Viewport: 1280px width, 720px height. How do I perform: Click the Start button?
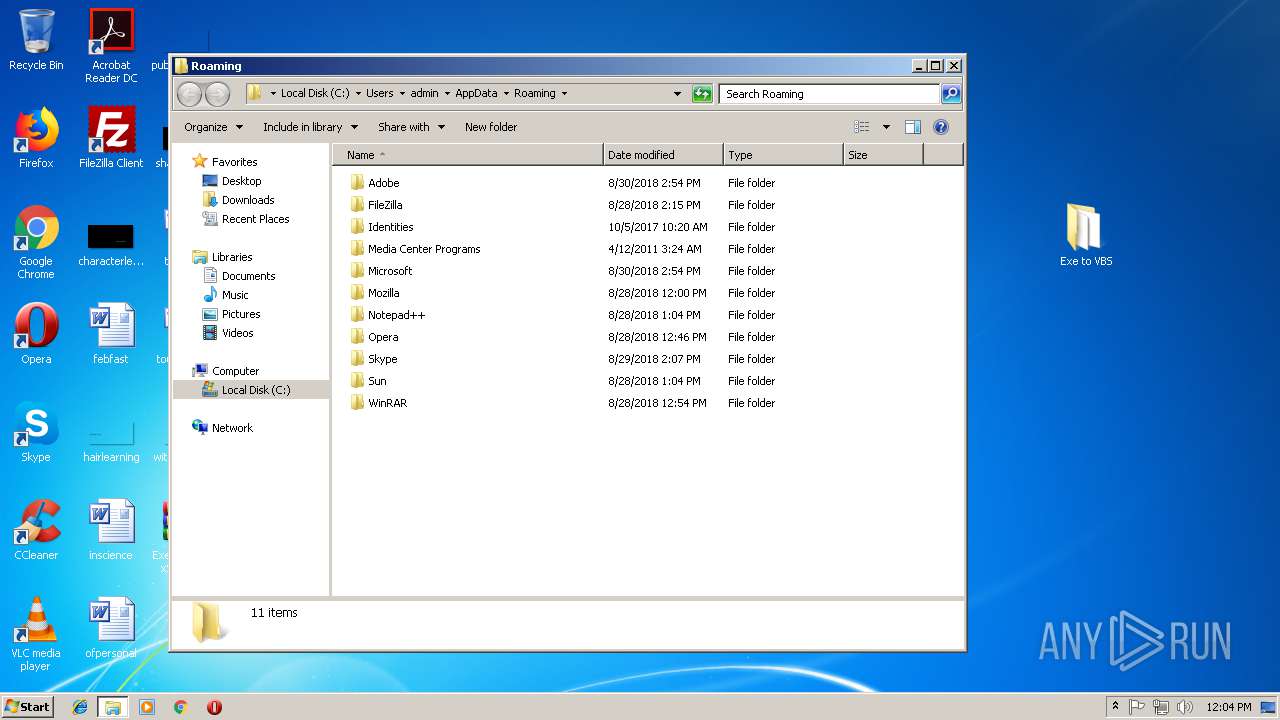click(27, 707)
